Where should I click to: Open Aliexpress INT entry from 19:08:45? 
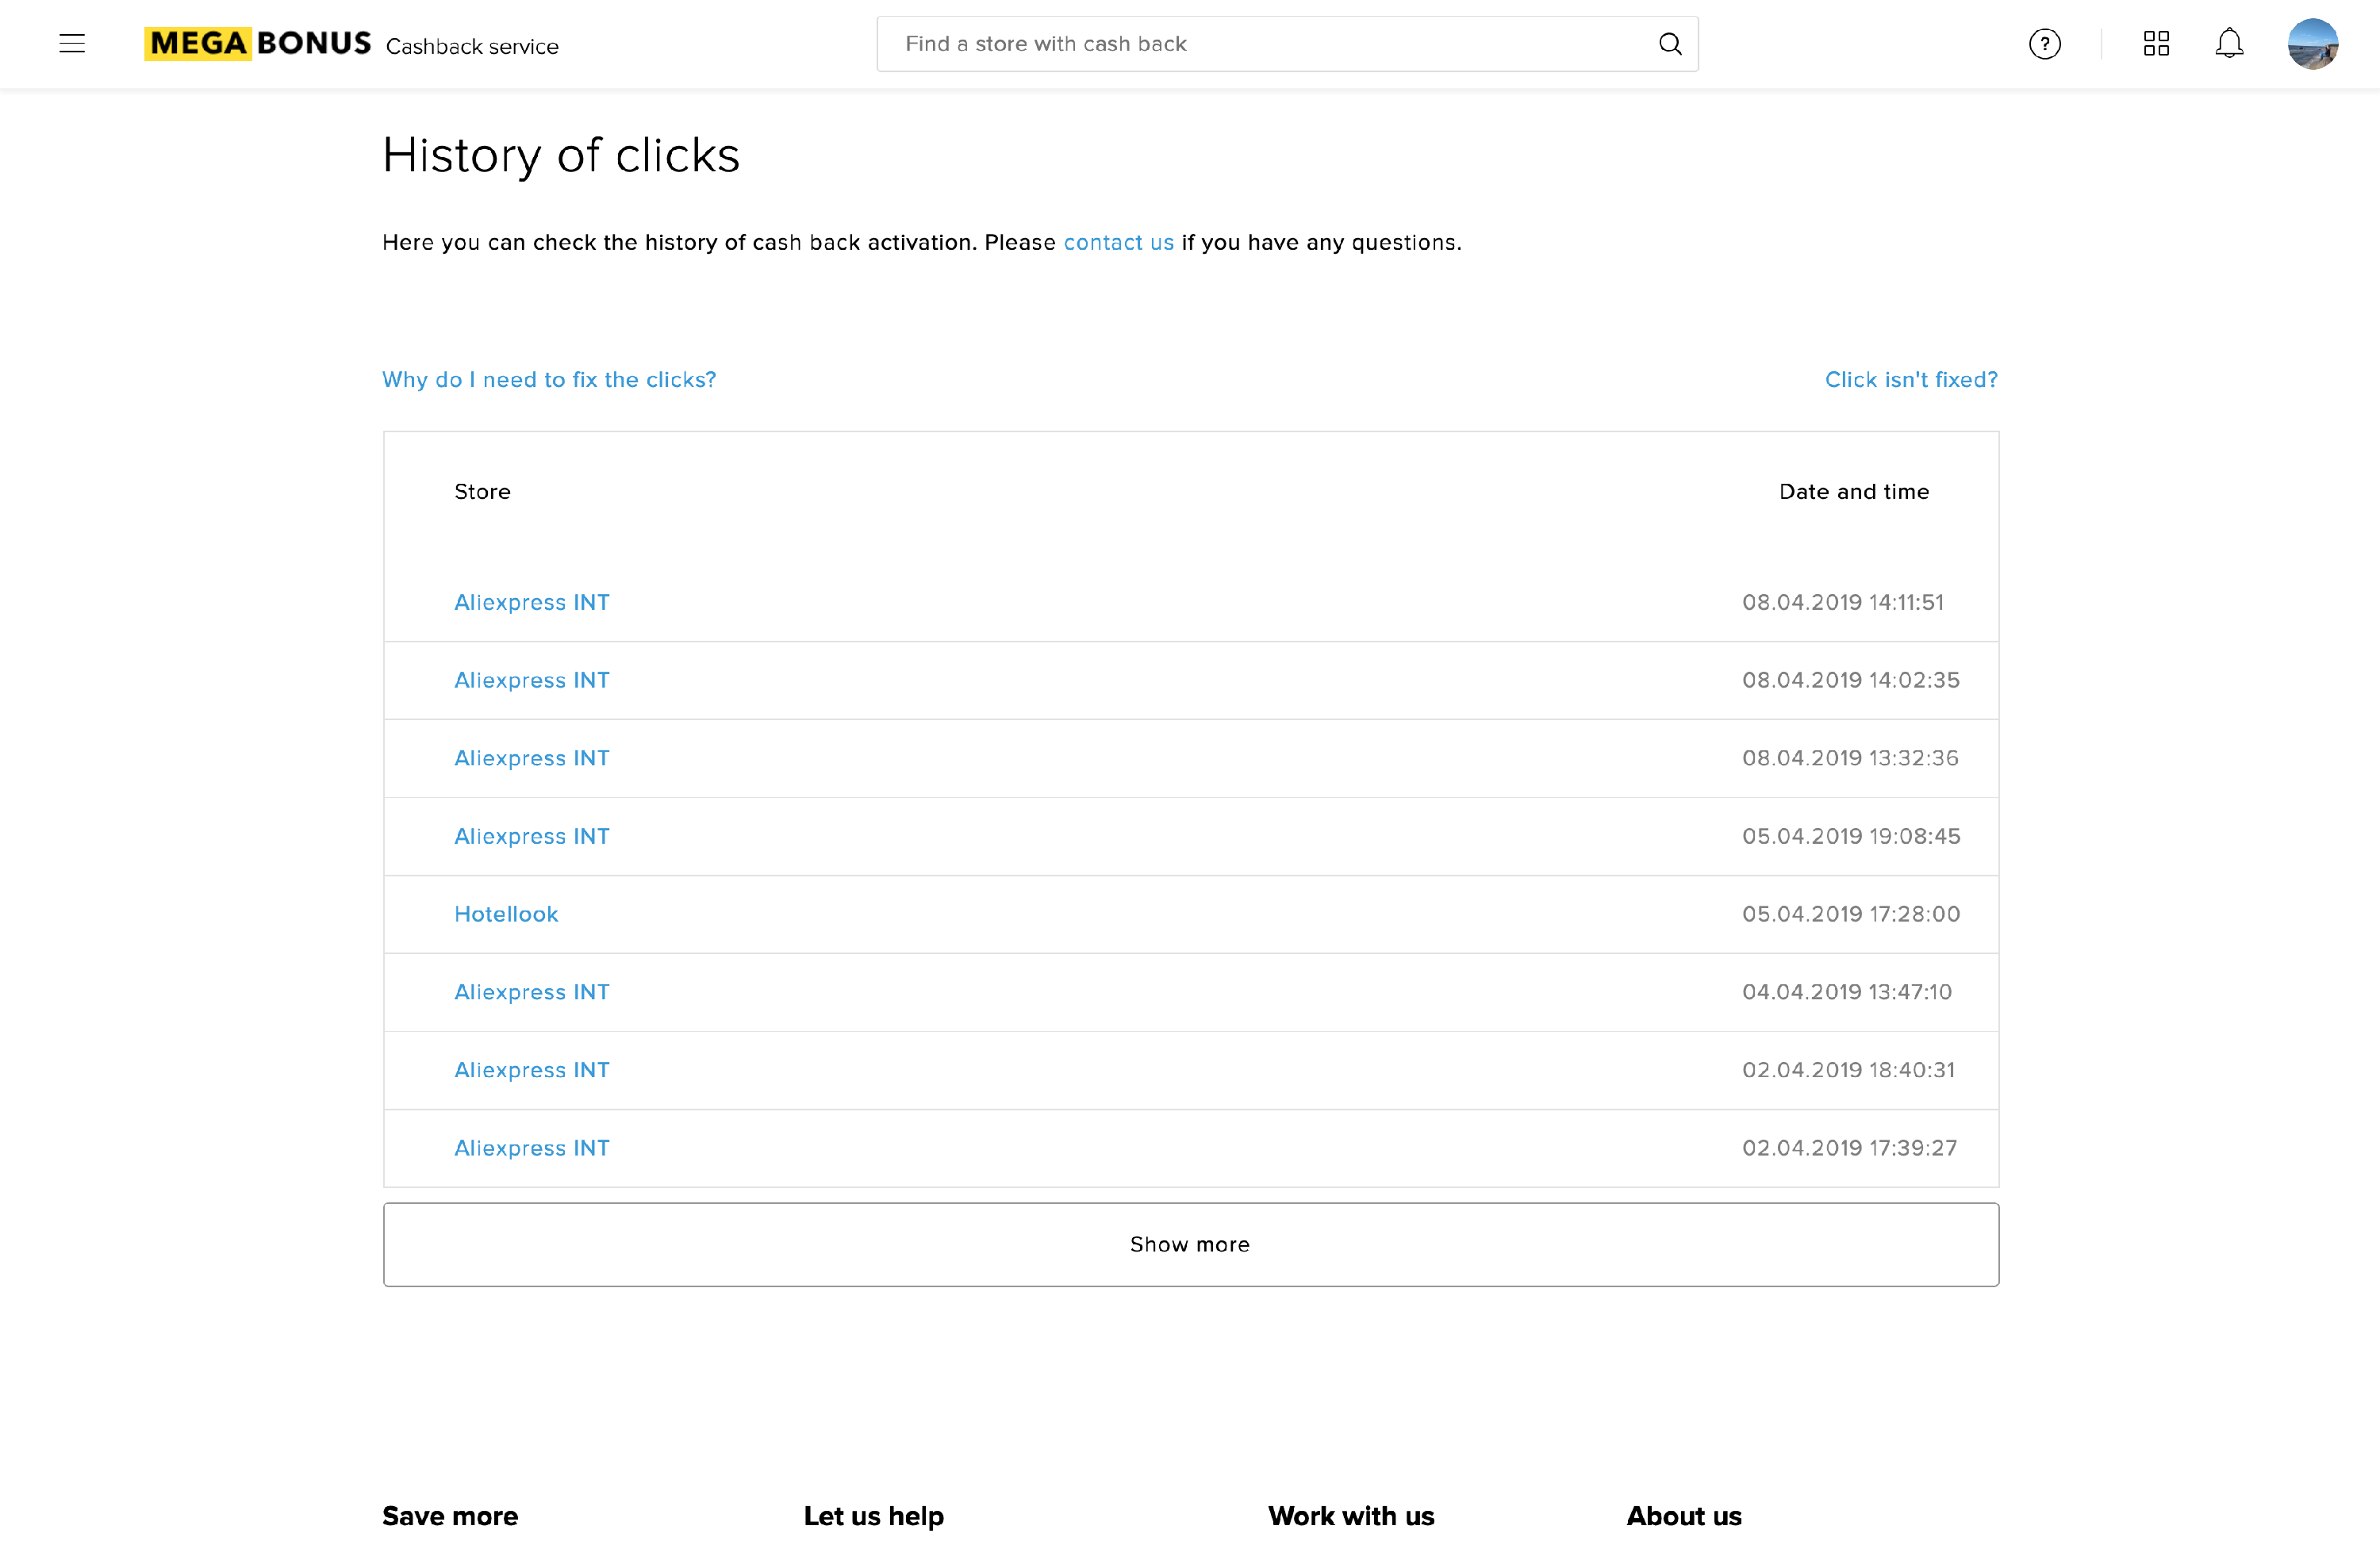pyautogui.click(x=532, y=836)
